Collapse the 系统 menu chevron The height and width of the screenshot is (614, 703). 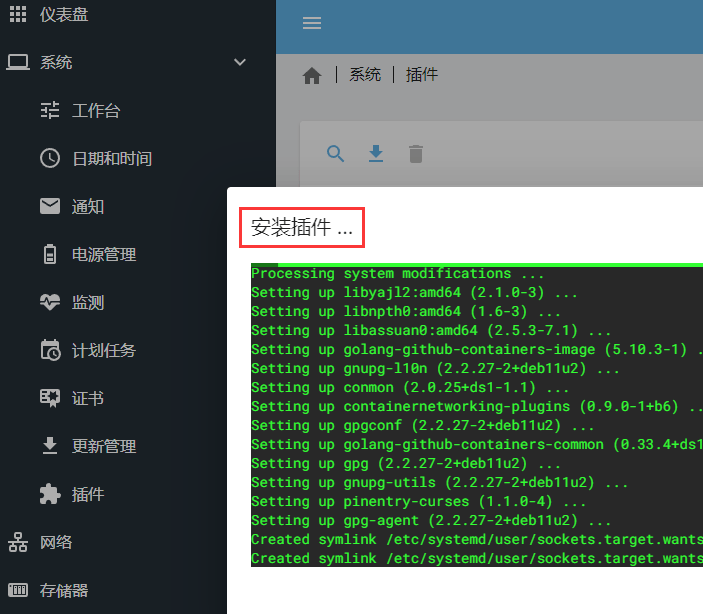click(x=240, y=62)
